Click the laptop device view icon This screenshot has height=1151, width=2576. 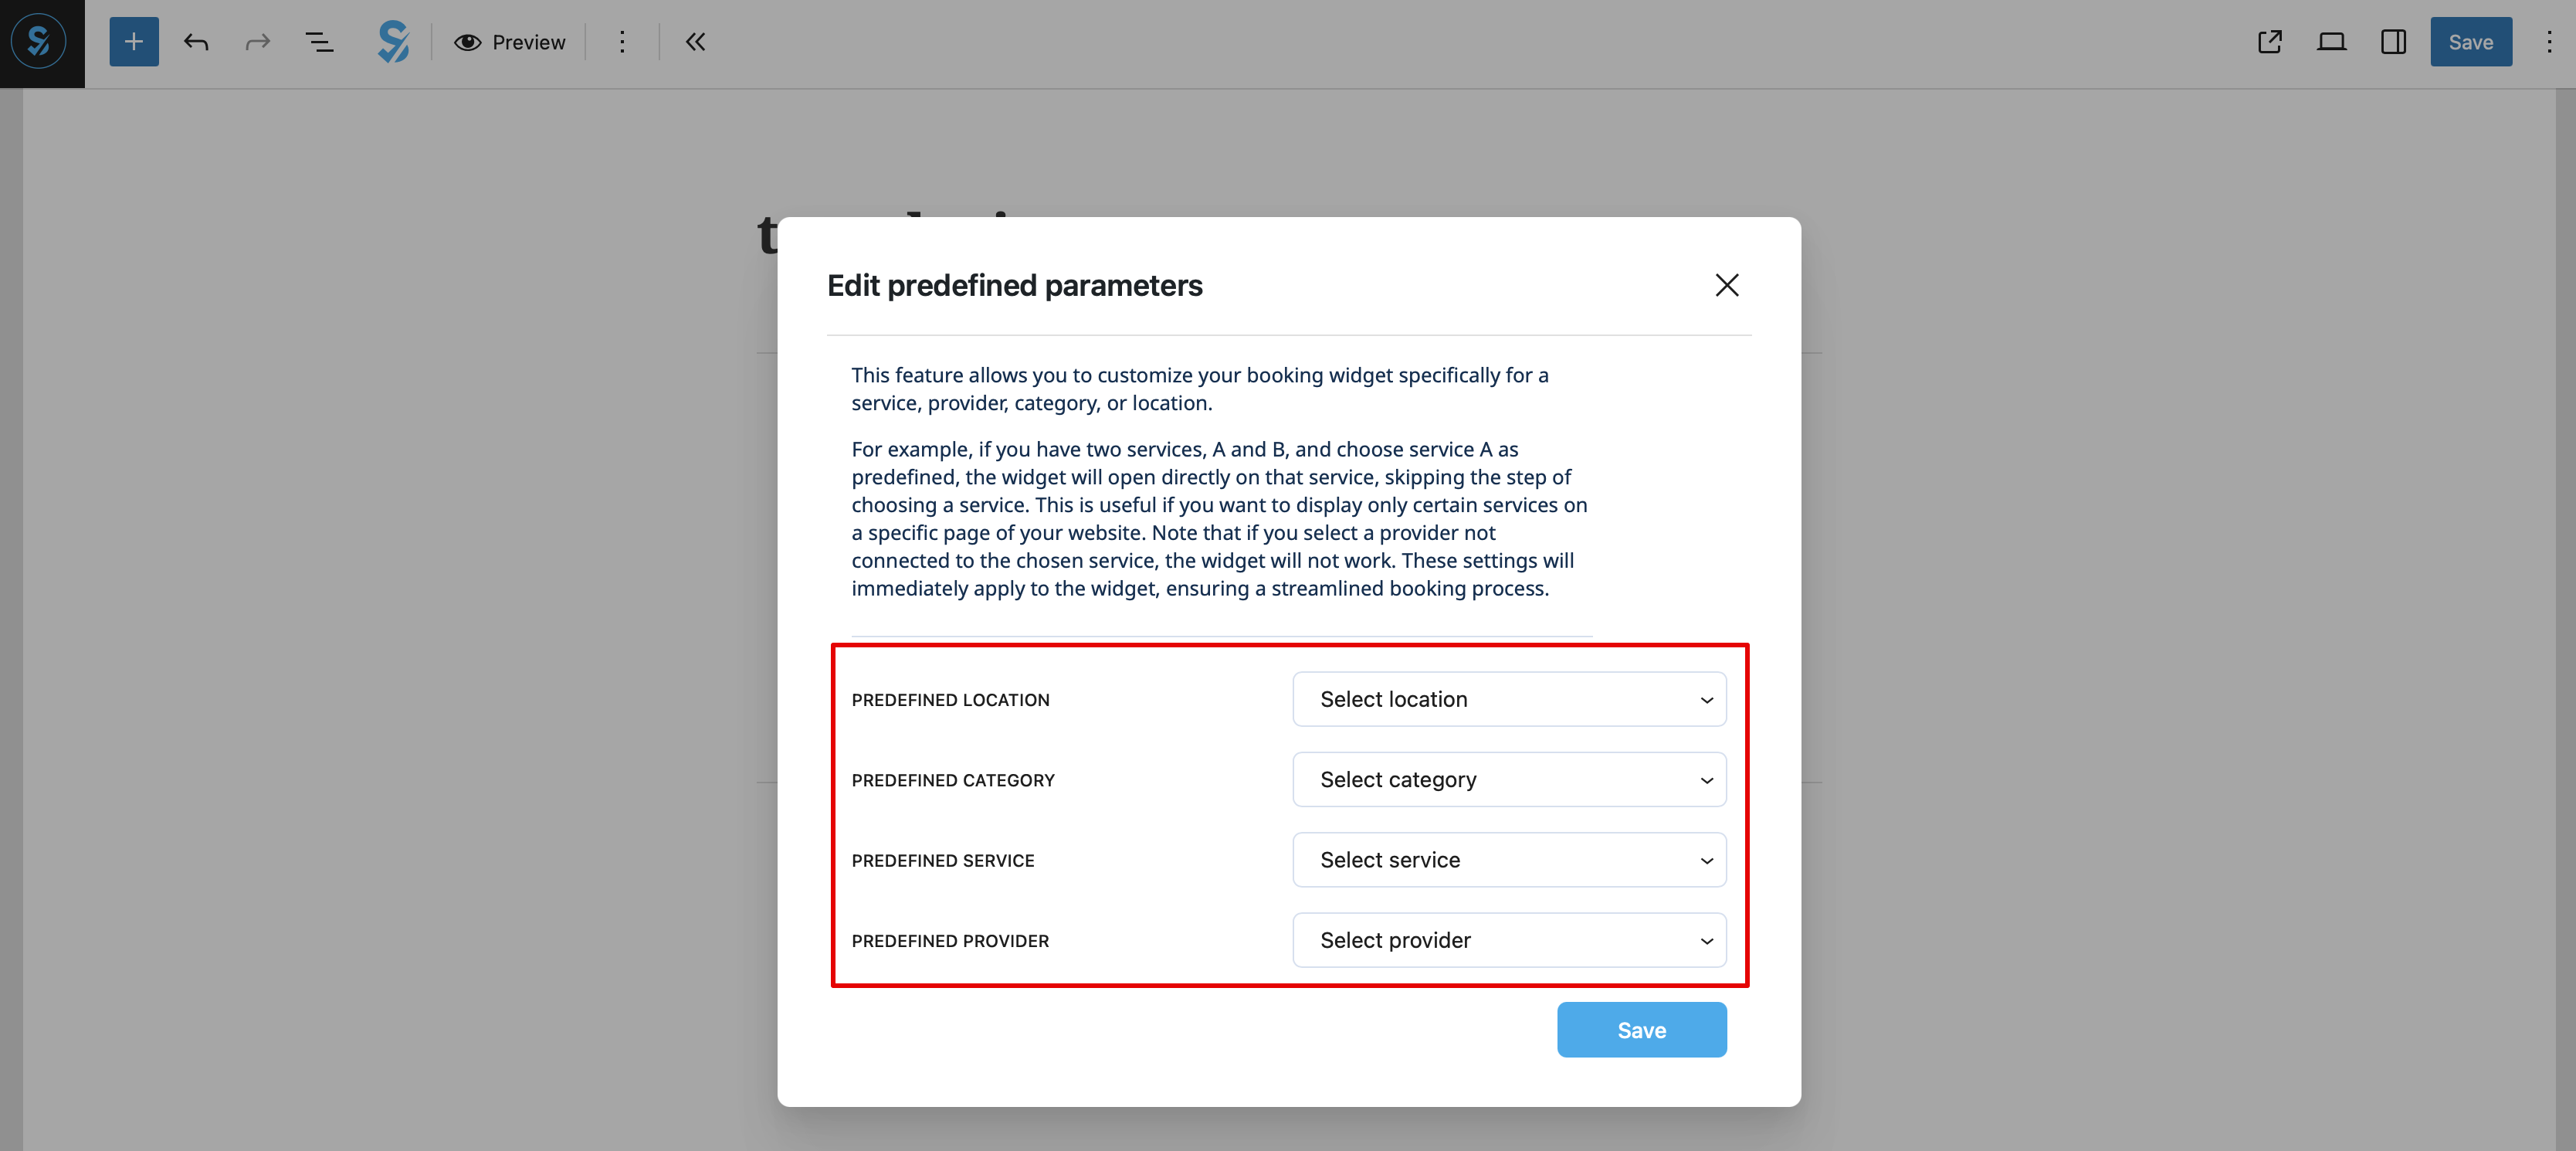click(2331, 42)
